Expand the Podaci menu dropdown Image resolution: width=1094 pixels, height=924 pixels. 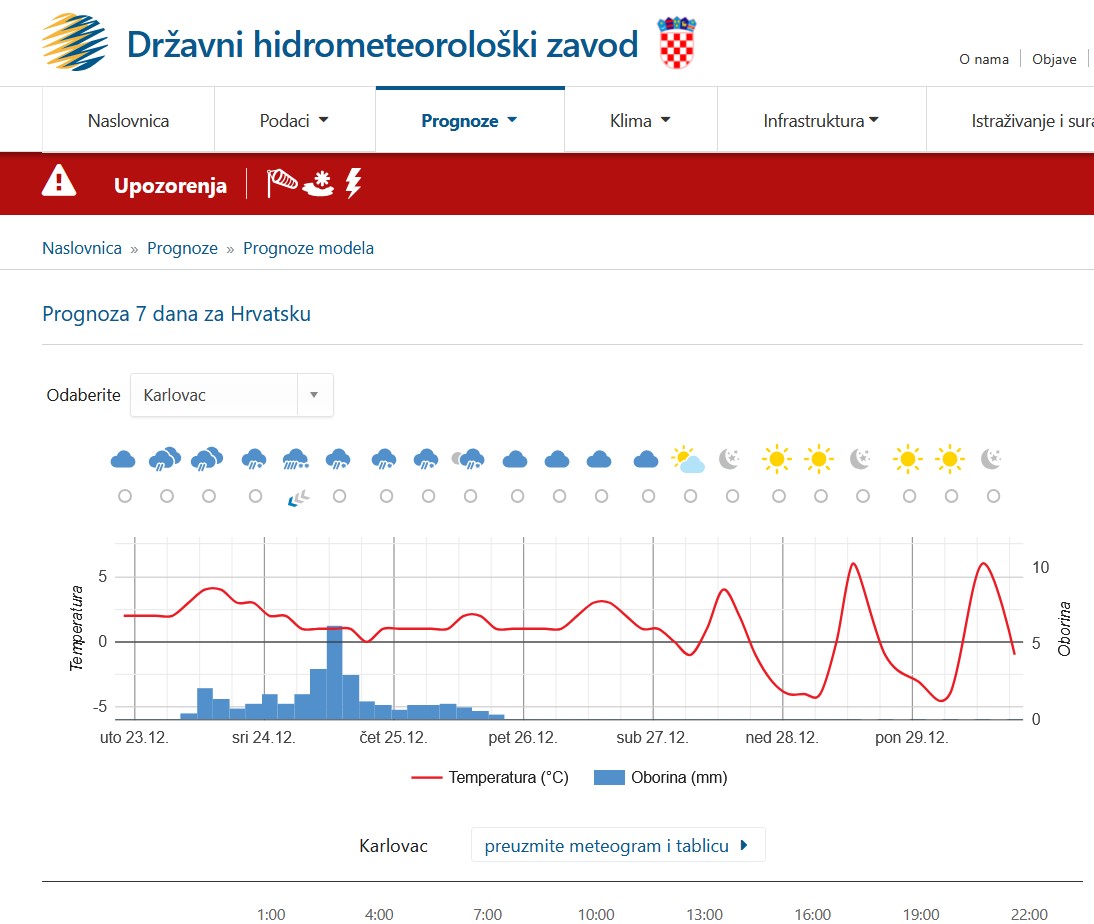pyautogui.click(x=294, y=121)
